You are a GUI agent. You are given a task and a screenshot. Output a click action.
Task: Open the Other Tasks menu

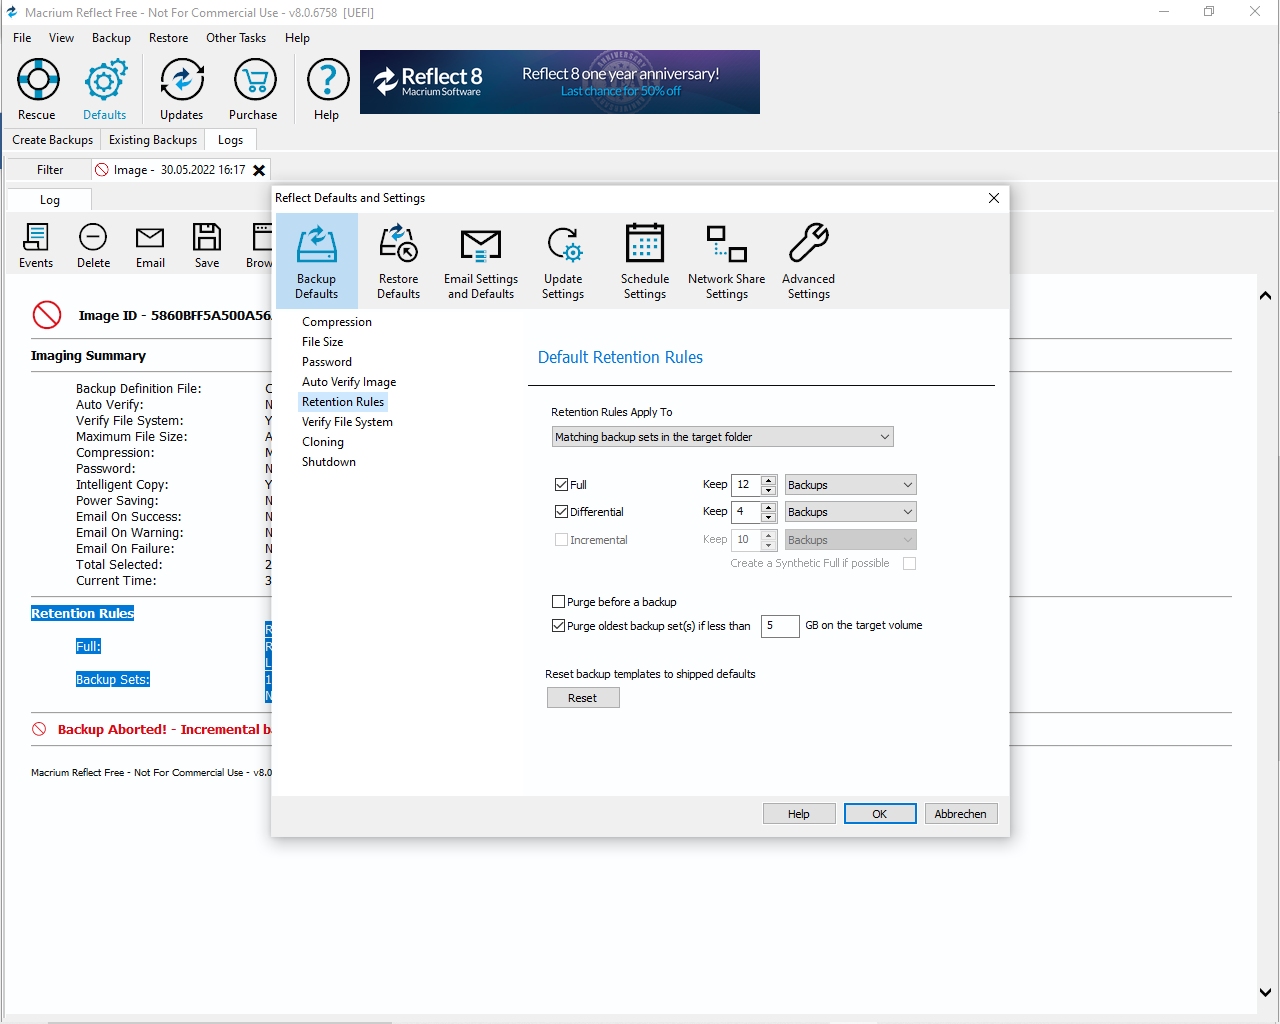pos(236,38)
